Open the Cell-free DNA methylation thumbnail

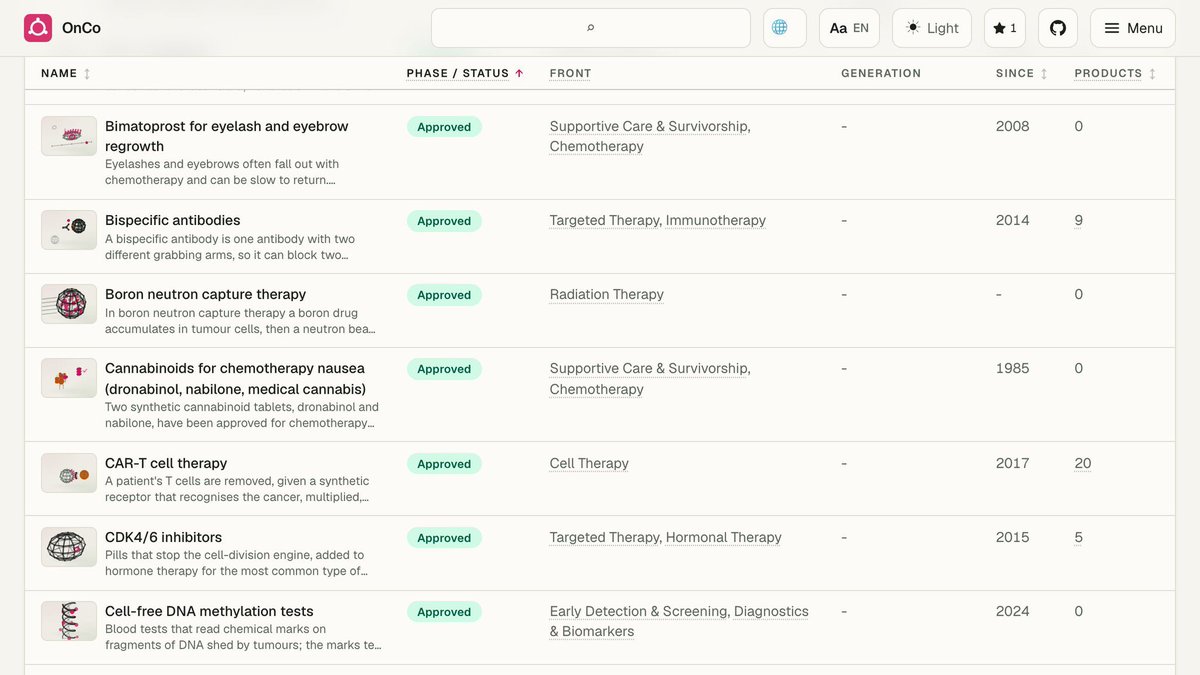coord(69,621)
